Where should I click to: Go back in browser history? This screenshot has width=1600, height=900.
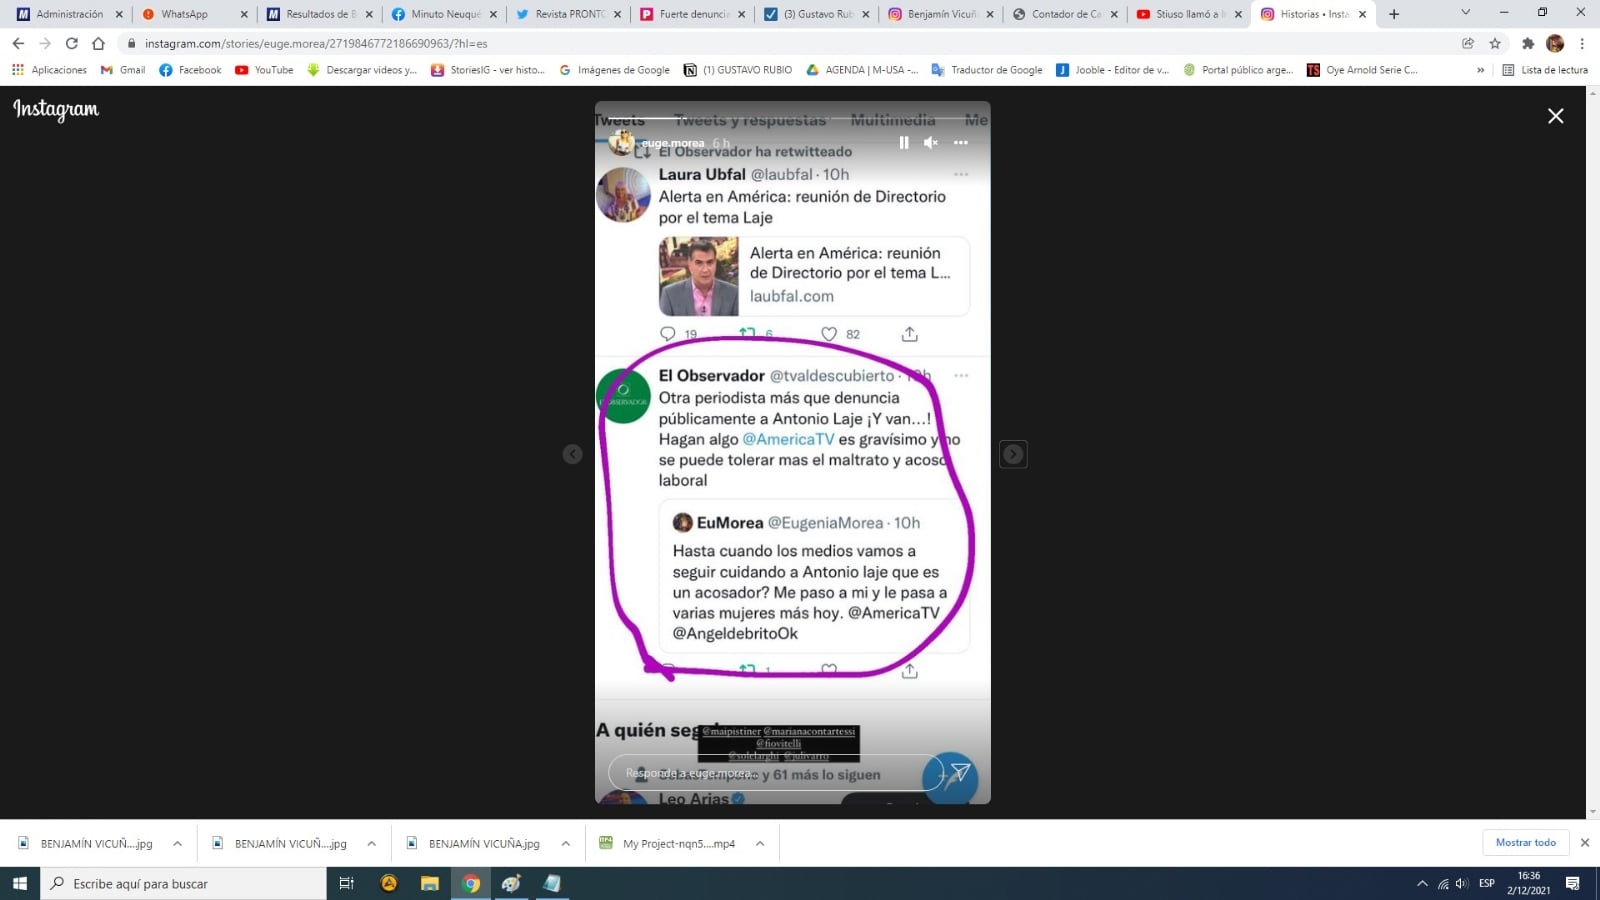pos(18,43)
